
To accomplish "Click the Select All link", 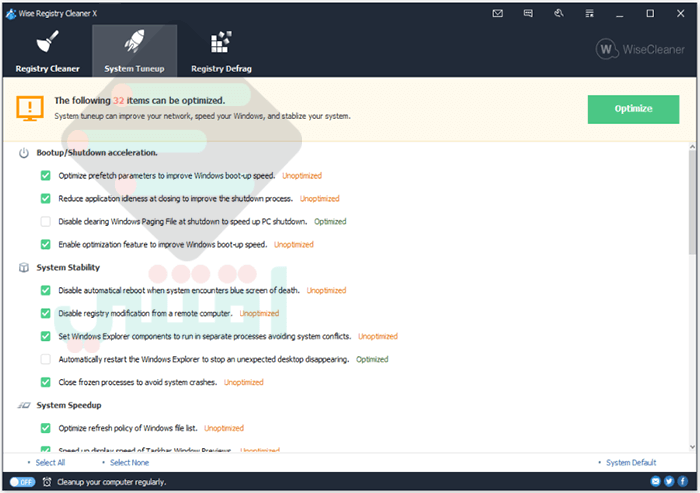I will (50, 463).
